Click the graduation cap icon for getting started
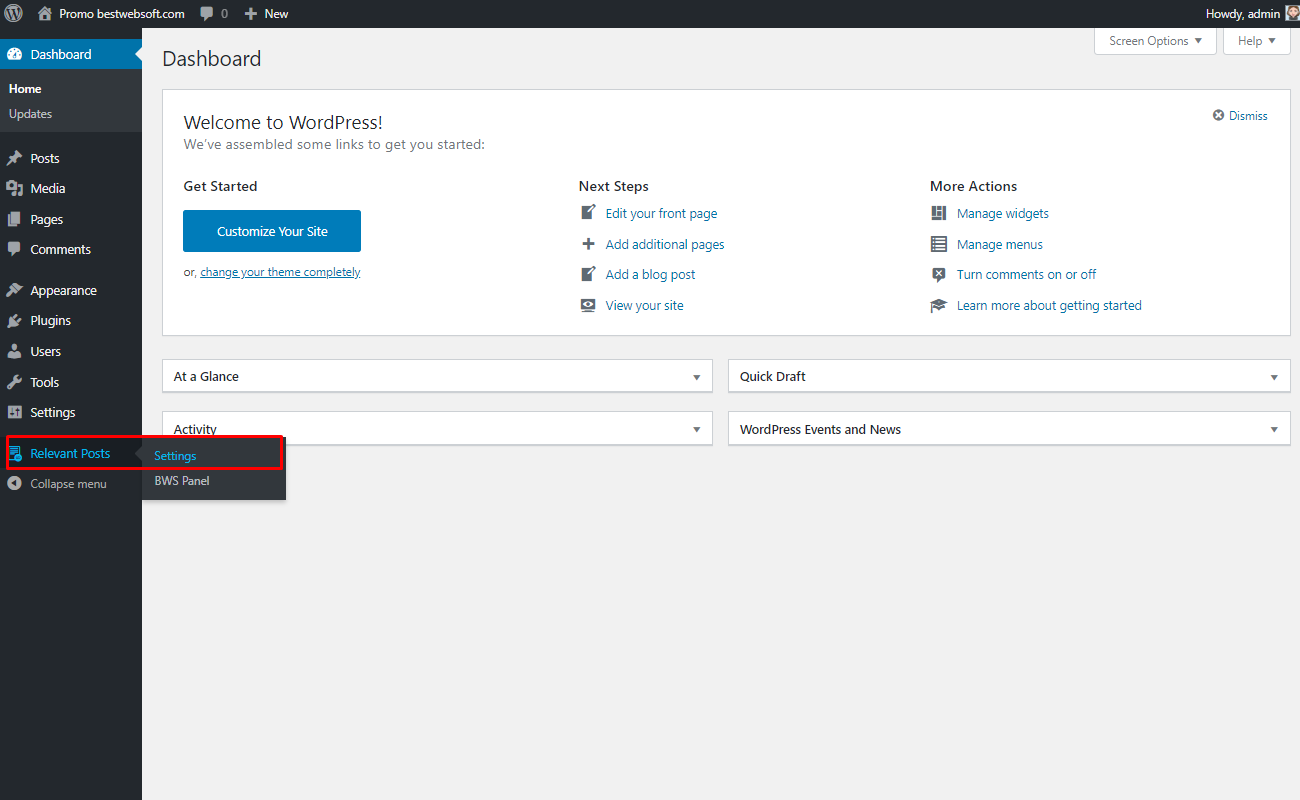This screenshot has height=800, width=1300. pos(938,305)
